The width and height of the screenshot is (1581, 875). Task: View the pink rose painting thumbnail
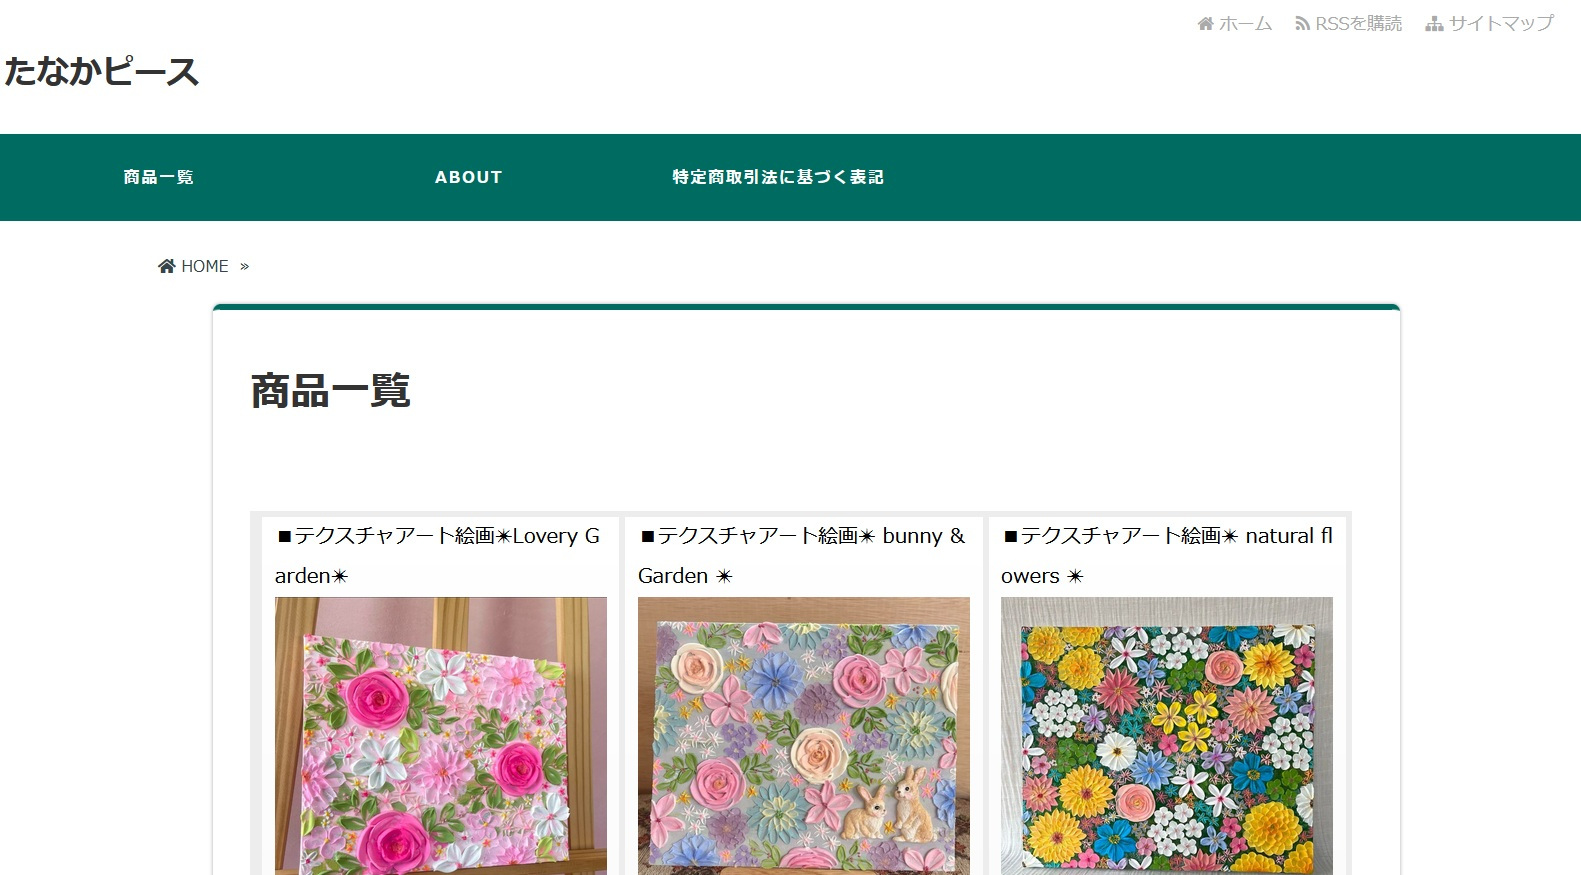click(440, 736)
